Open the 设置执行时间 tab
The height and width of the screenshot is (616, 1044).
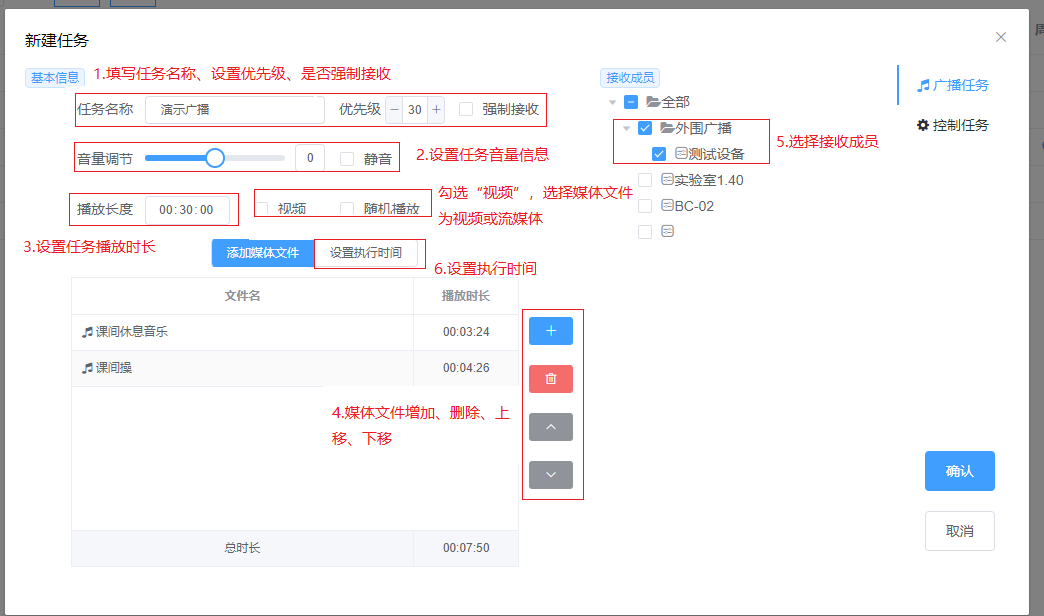366,253
